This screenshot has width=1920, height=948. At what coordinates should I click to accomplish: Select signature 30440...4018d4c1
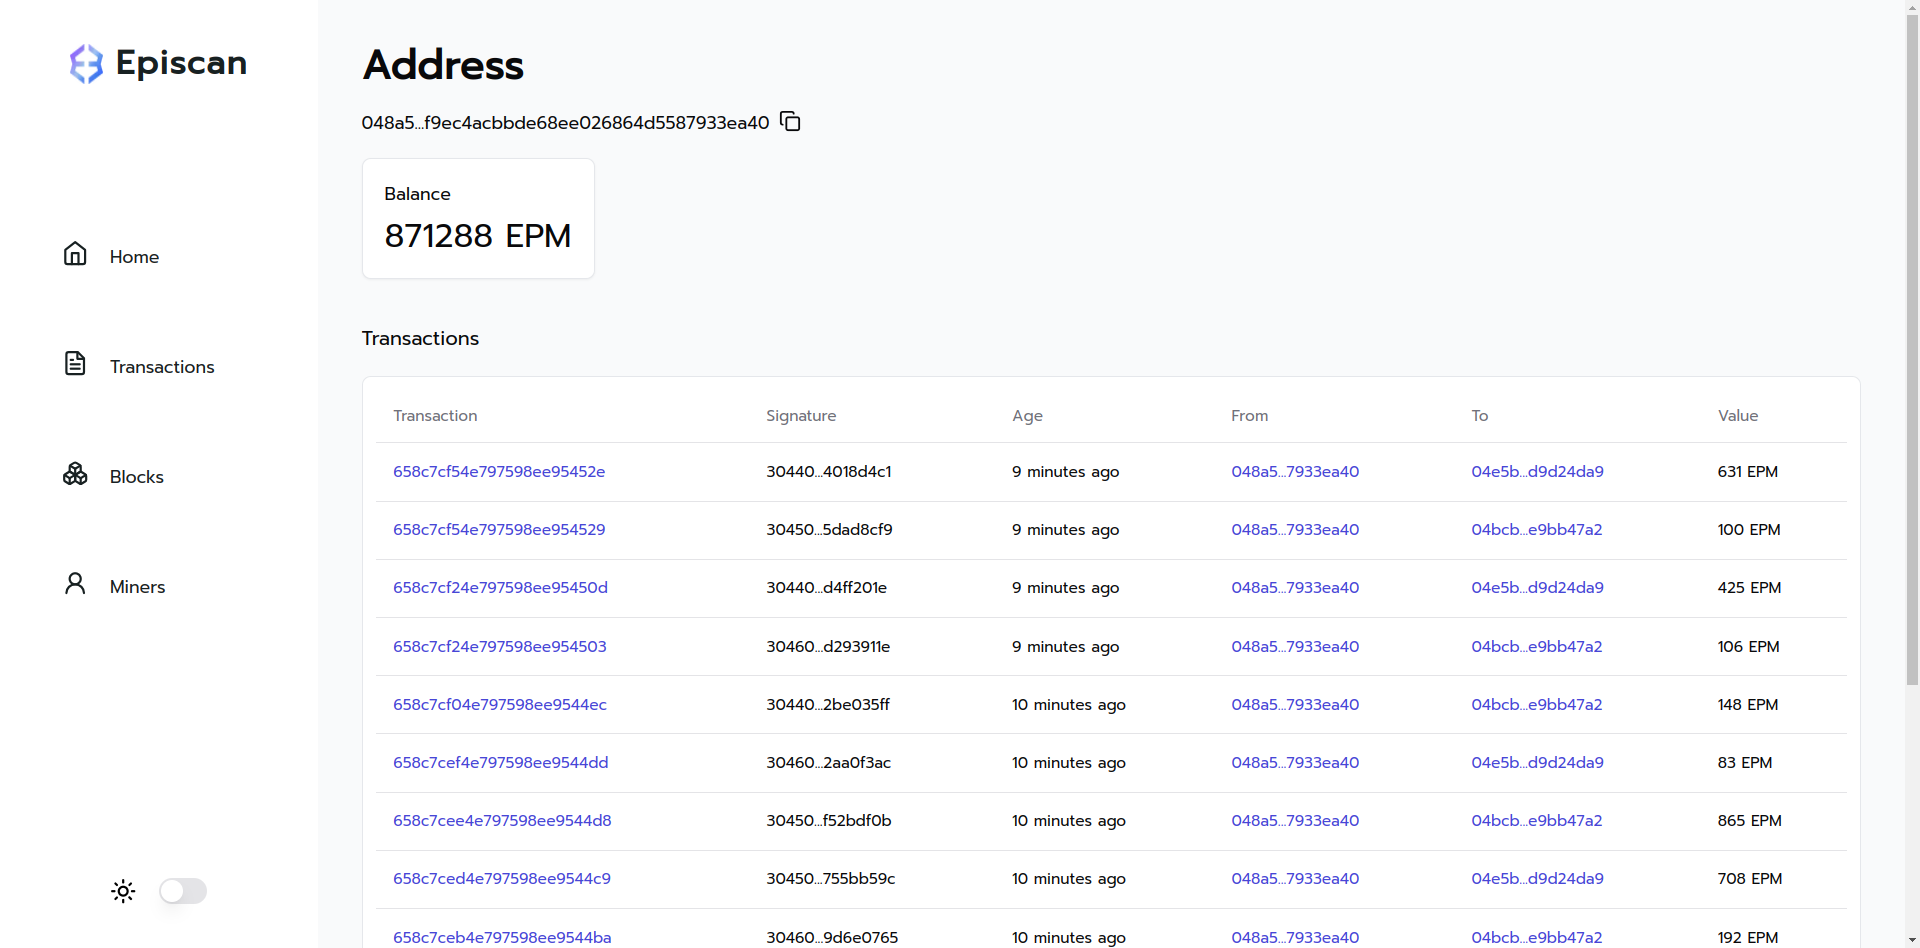pyautogui.click(x=829, y=472)
